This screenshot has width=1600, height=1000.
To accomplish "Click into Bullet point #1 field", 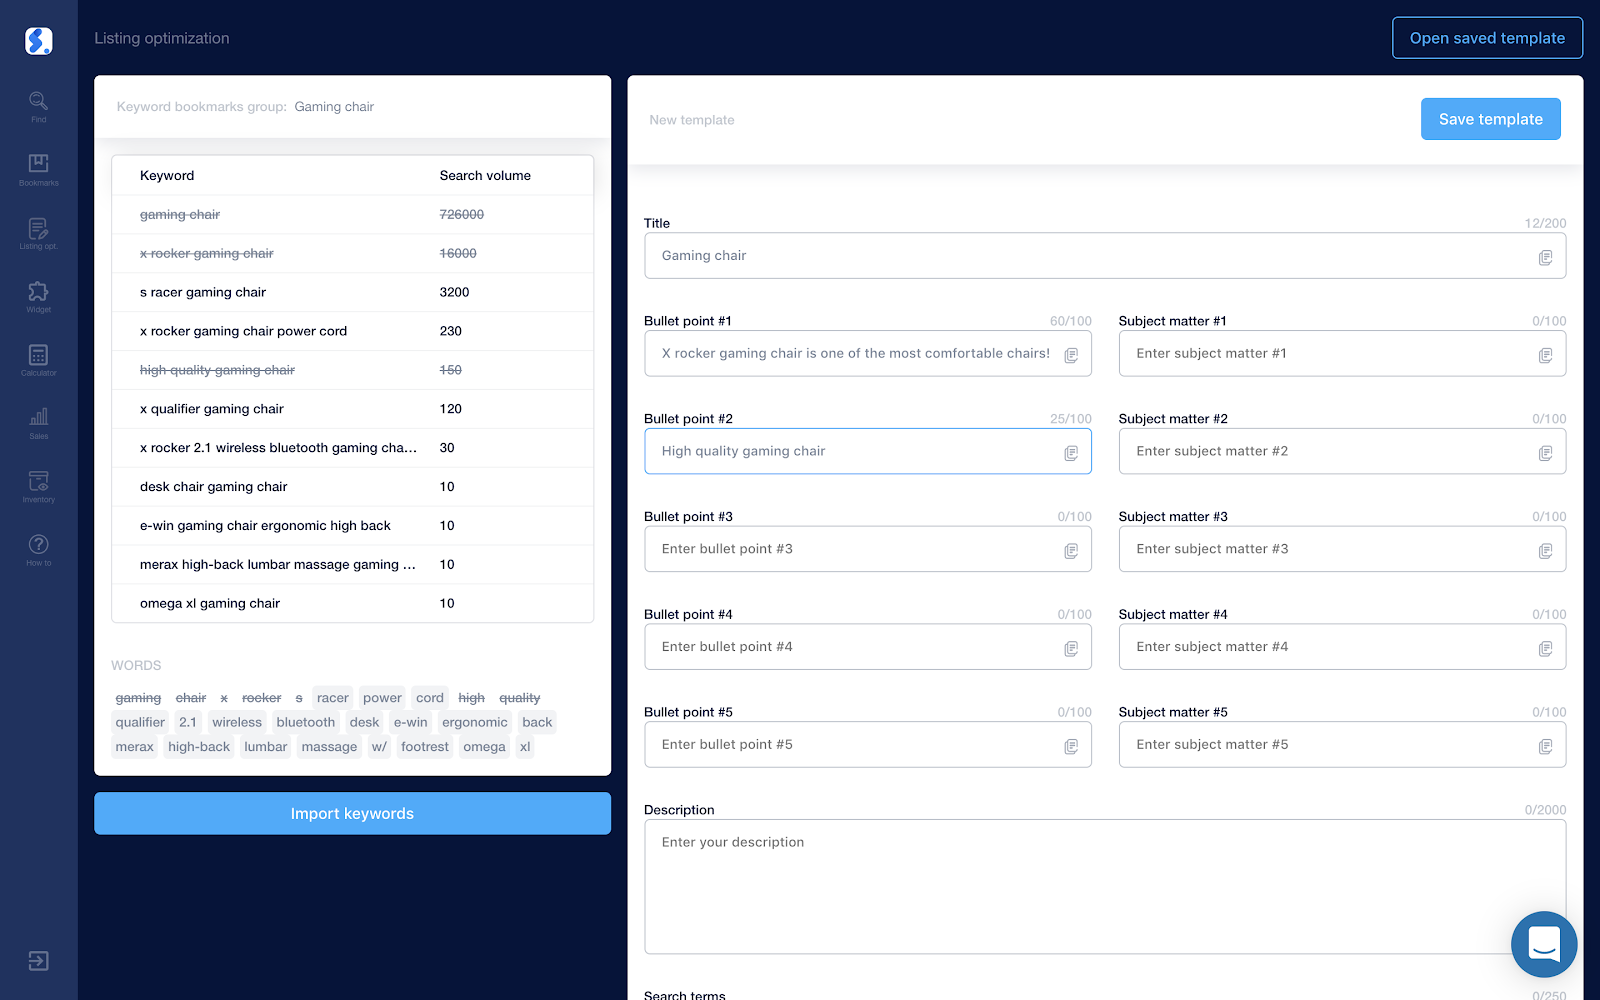I will 868,354.
